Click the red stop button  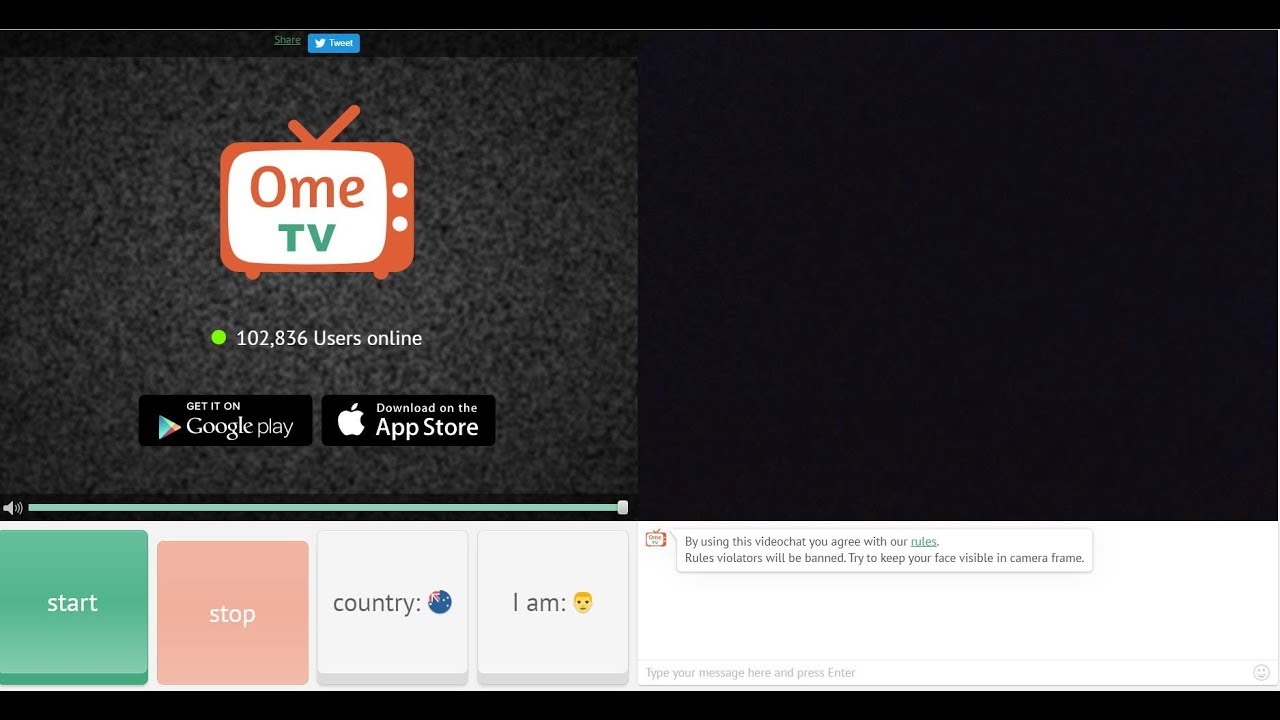232,613
